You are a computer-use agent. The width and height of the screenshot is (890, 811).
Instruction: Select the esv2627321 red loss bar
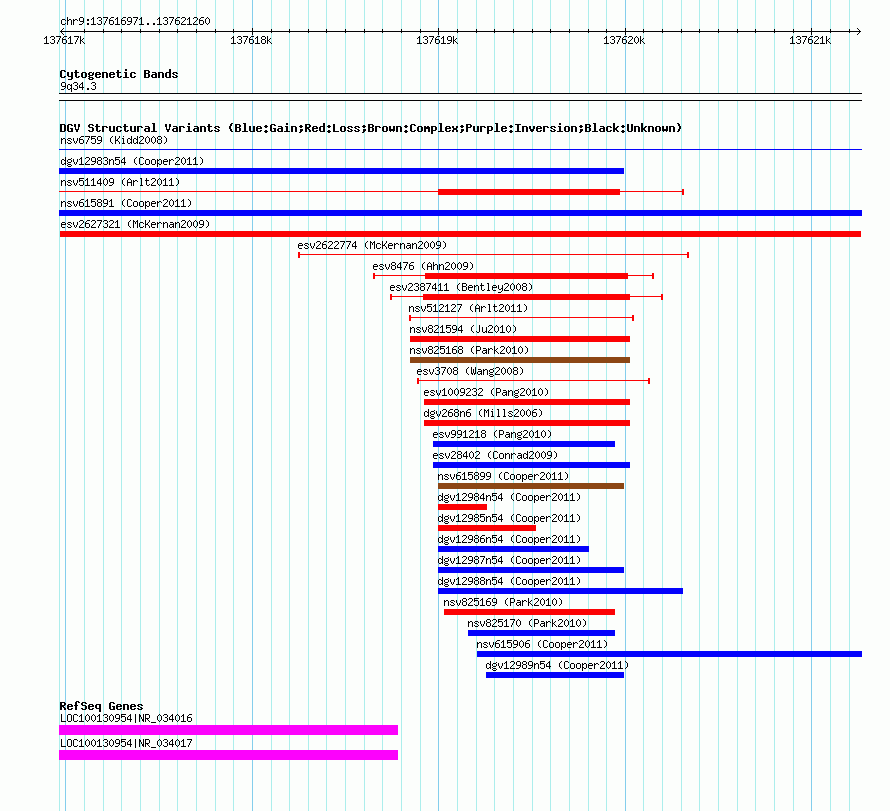point(460,234)
